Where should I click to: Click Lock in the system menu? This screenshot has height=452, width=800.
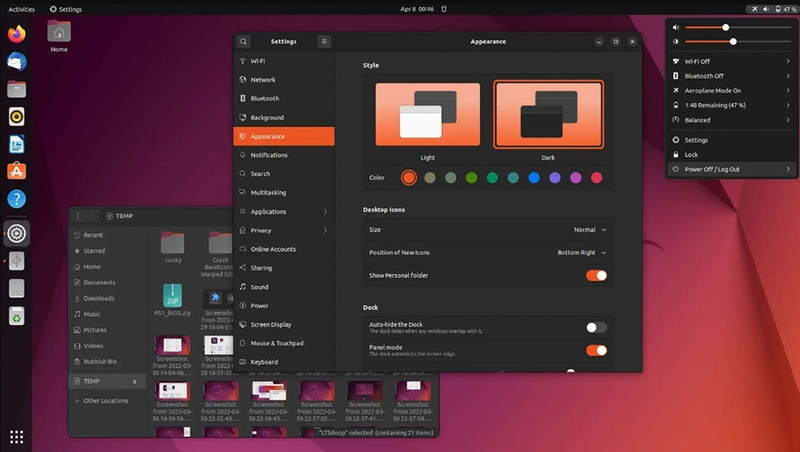click(x=731, y=155)
